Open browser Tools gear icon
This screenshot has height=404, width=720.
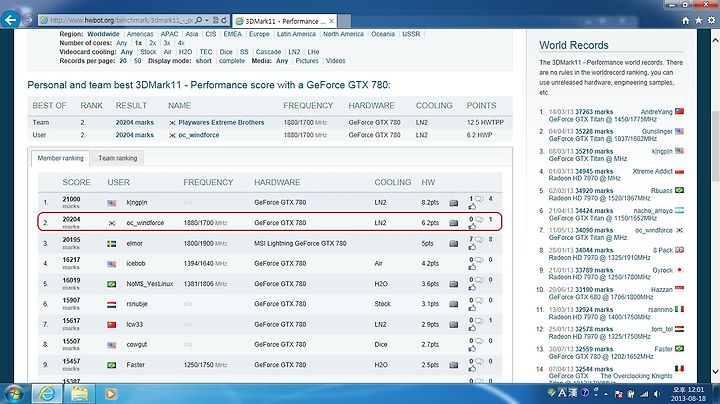(711, 21)
